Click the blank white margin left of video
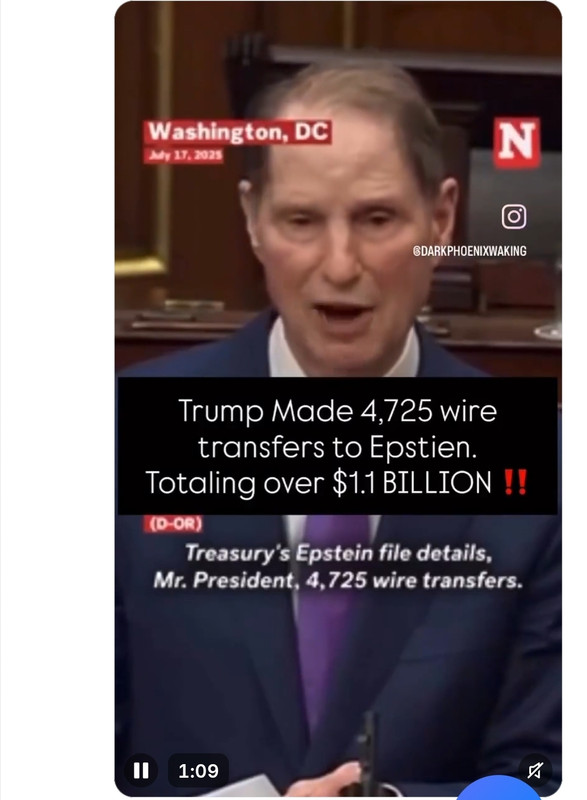 point(57,400)
